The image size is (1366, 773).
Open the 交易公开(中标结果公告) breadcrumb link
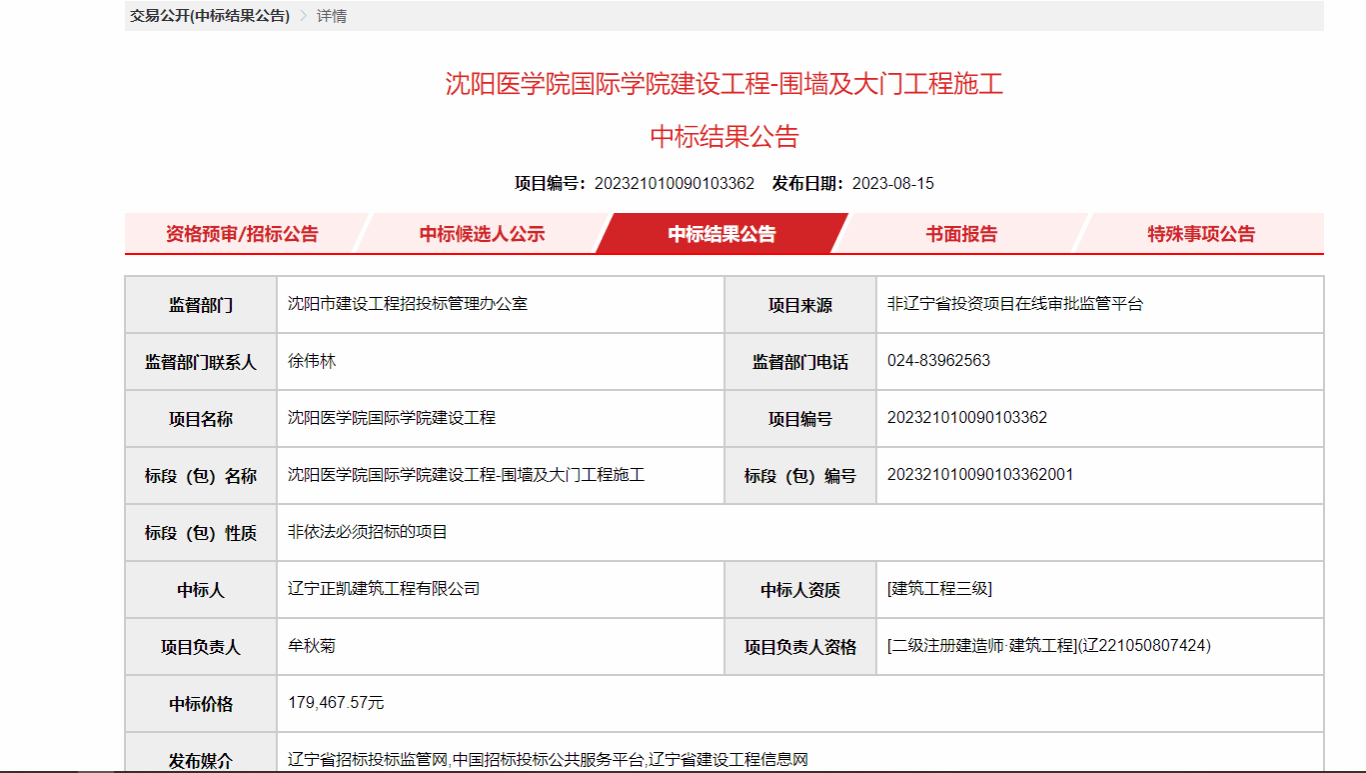coord(210,16)
